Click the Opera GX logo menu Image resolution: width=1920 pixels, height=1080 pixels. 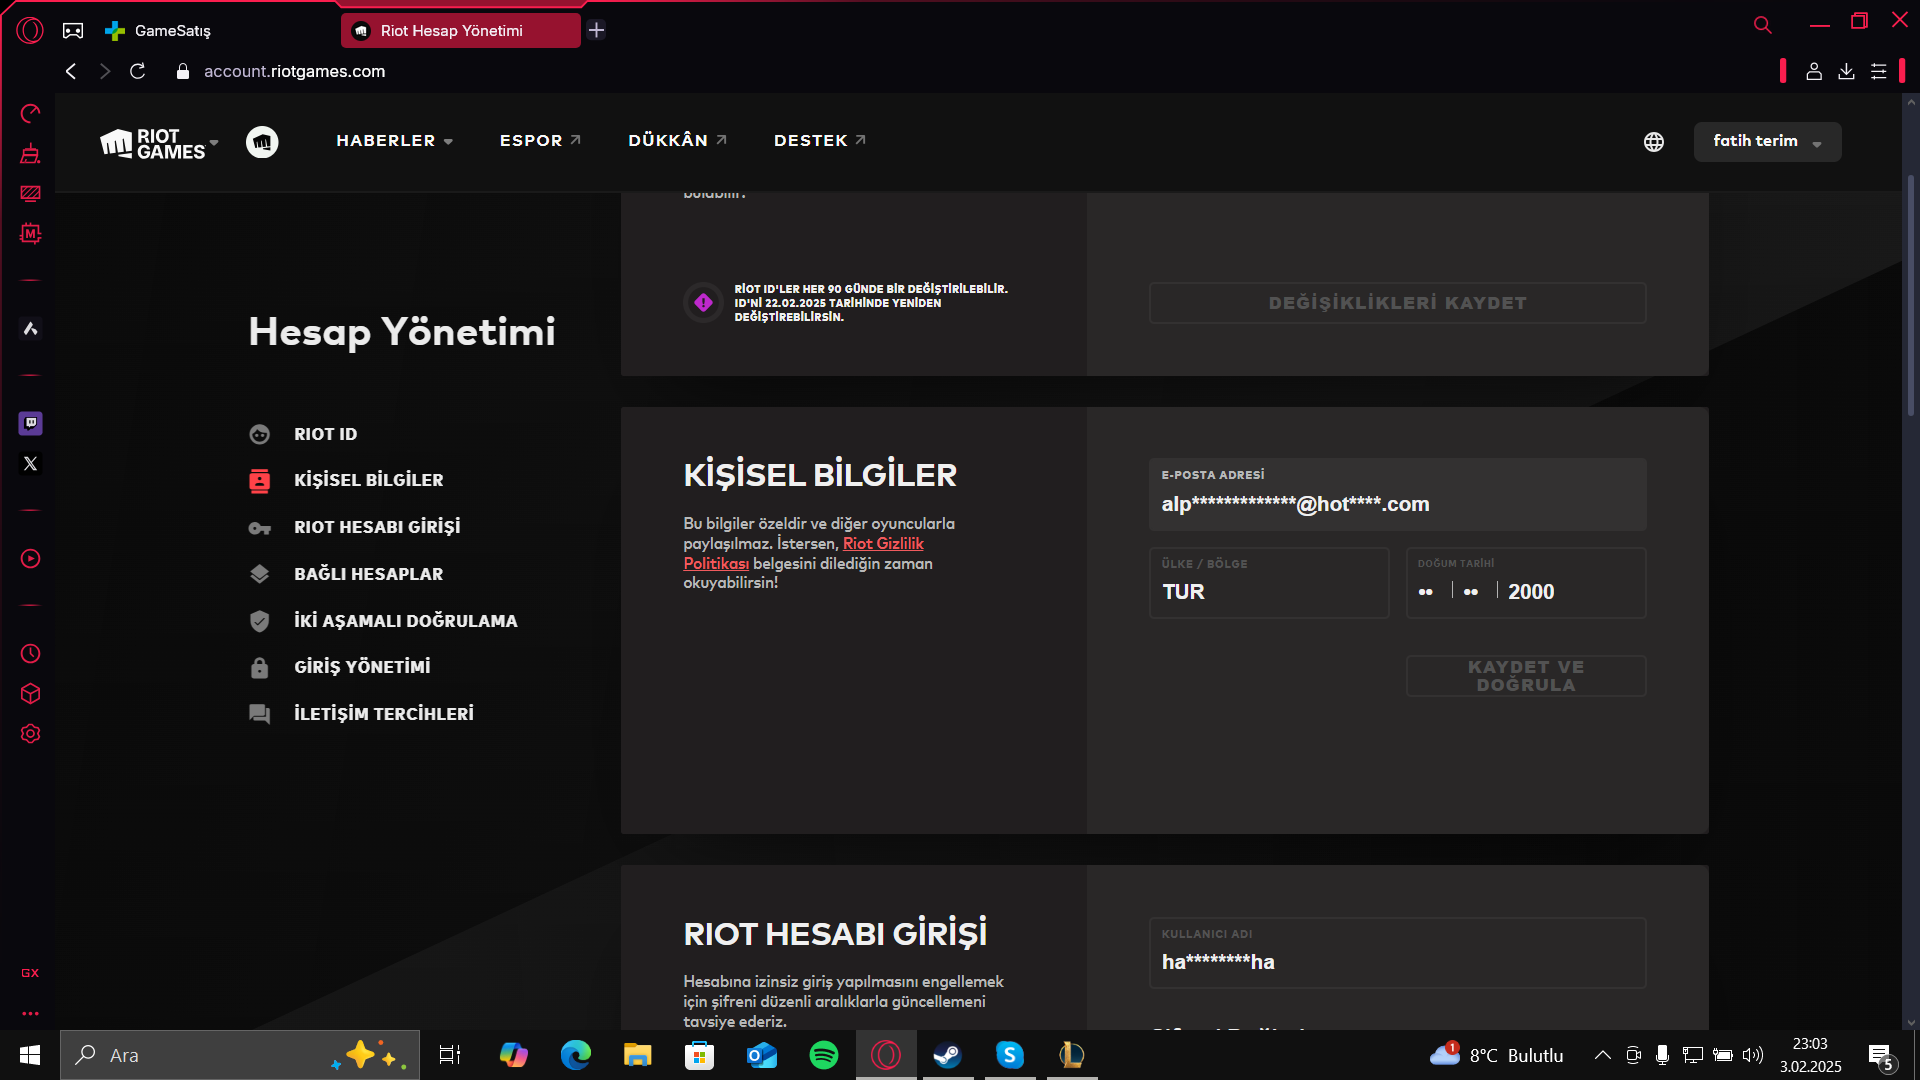tap(30, 30)
